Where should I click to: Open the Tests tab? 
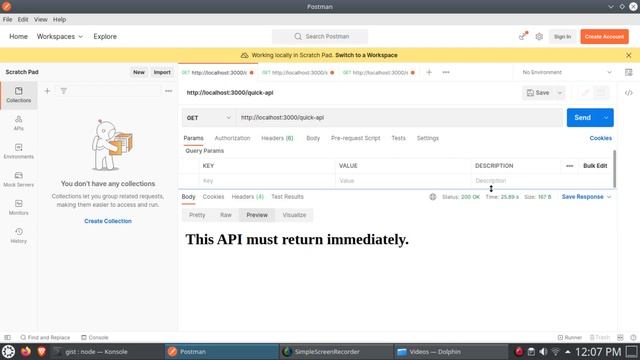[398, 138]
